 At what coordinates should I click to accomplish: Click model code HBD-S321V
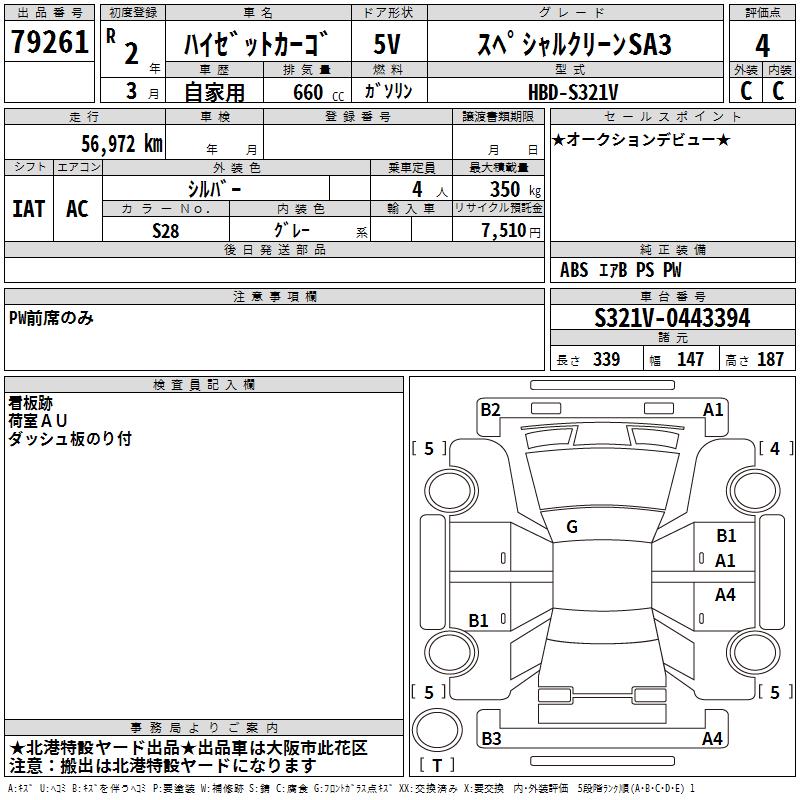tap(573, 92)
